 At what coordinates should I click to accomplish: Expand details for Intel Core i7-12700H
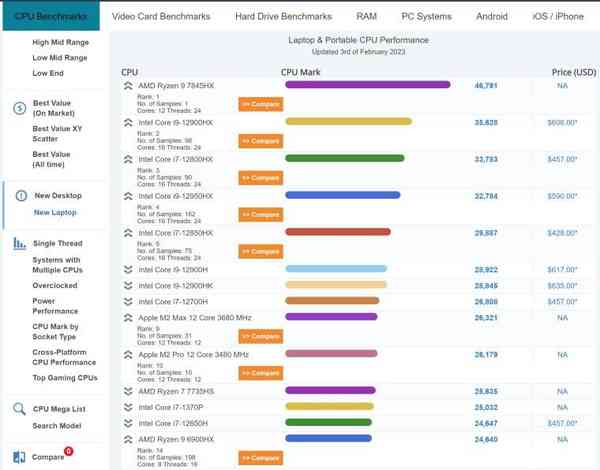tap(127, 300)
